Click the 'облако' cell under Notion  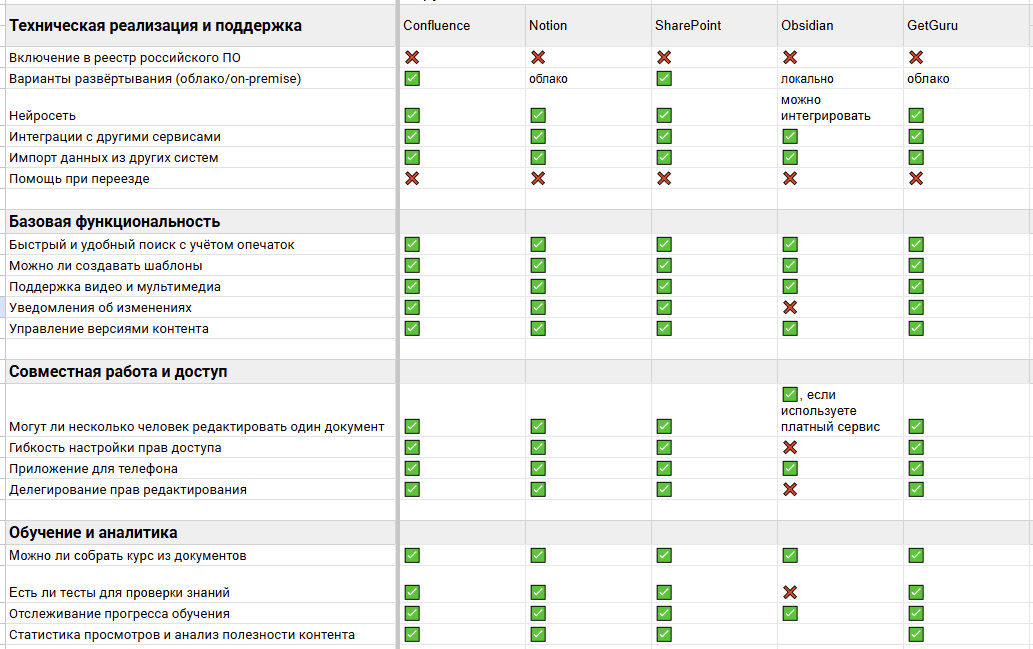(x=548, y=78)
